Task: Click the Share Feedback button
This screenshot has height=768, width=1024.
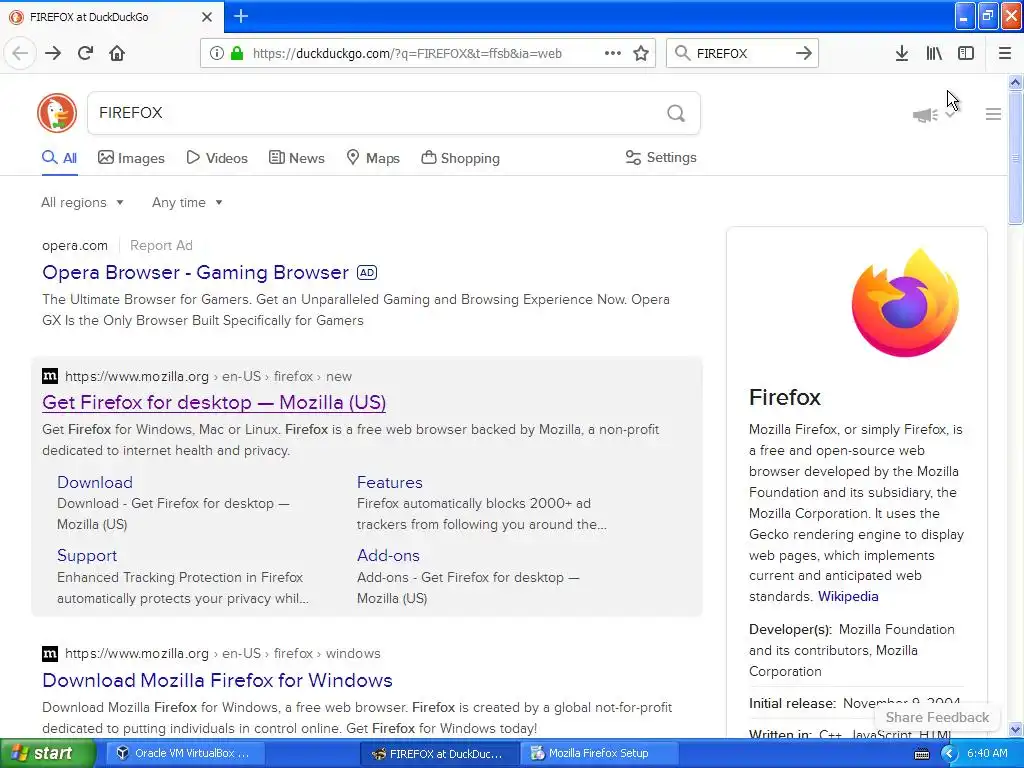Action: tap(937, 717)
